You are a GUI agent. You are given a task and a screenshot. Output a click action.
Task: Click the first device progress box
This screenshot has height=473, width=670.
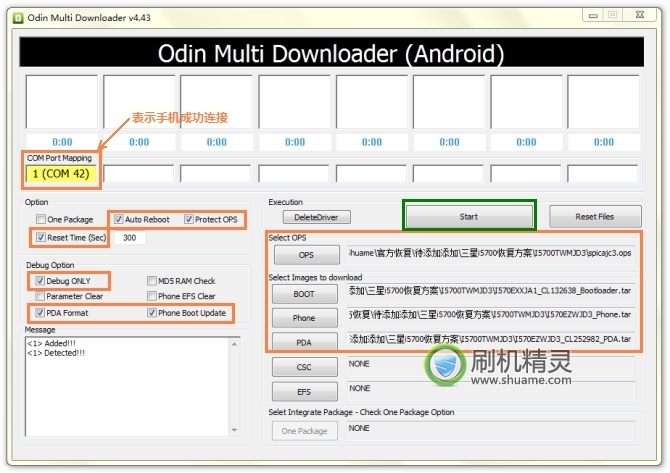[x=62, y=102]
